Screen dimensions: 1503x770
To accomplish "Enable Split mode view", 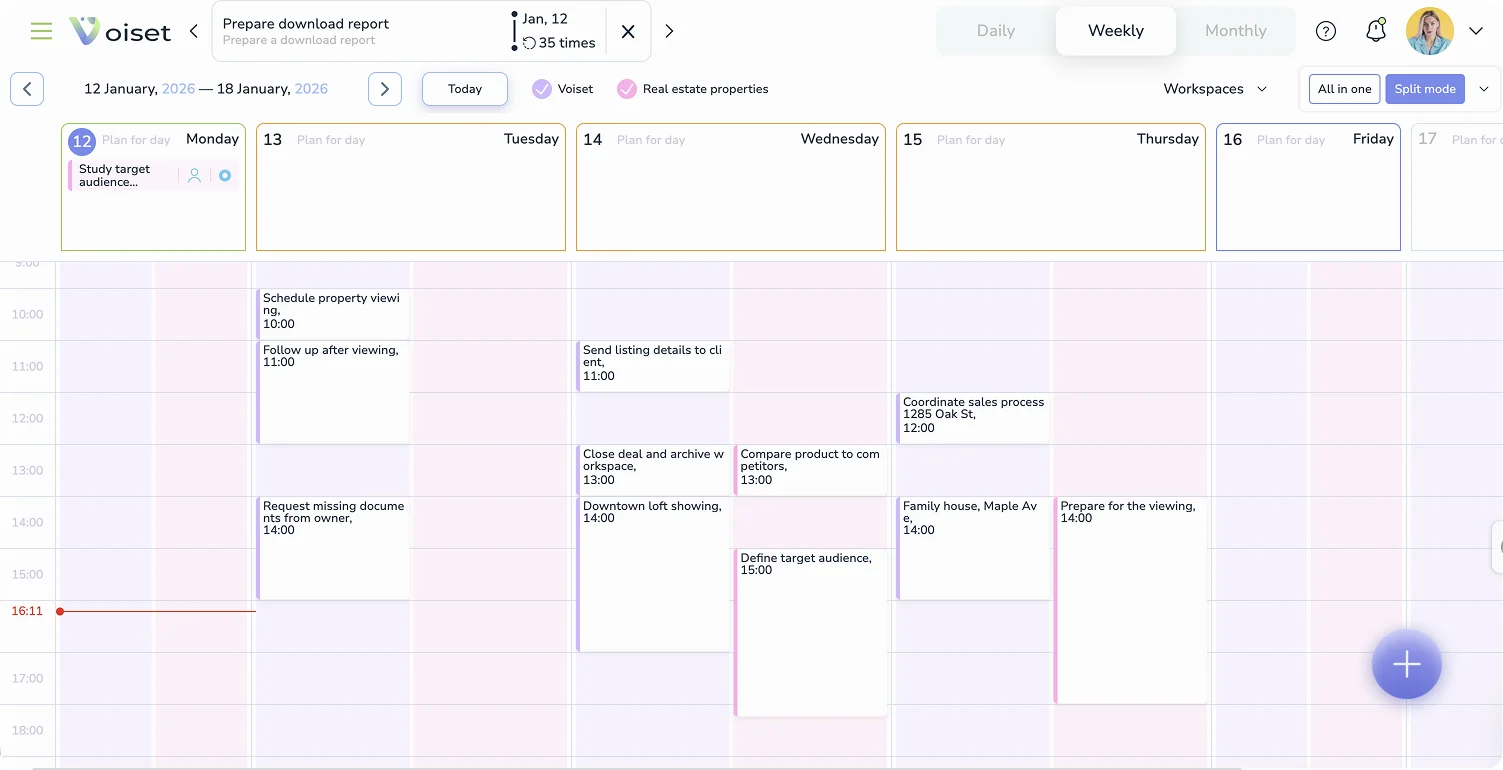I will (x=1424, y=88).
